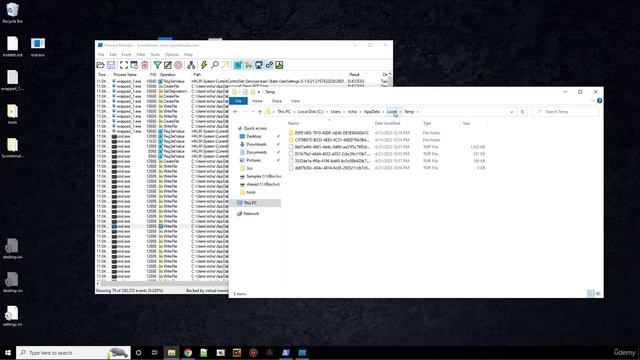Click Result column header in Process Monitor
The width and height of the screenshot is (640, 360).
coord(354,75)
